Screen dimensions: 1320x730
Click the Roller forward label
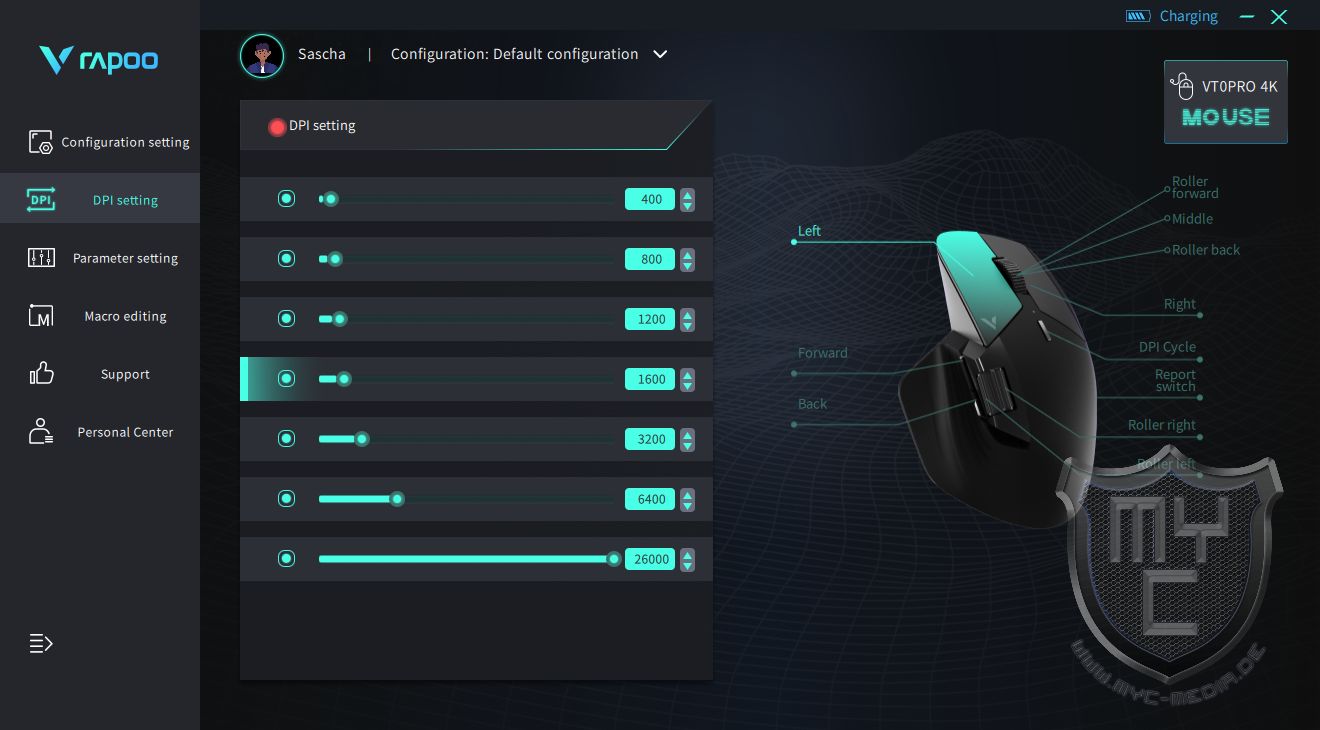tap(1195, 187)
